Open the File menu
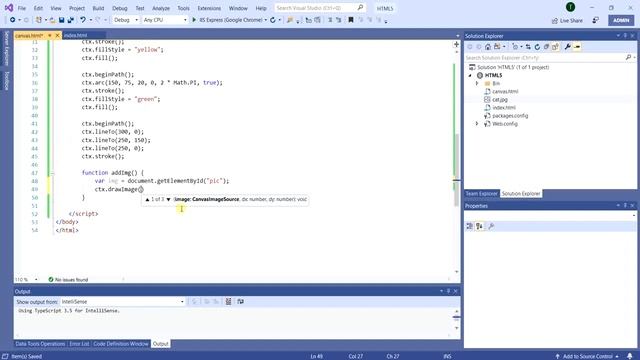The height and width of the screenshot is (360, 640). coord(22,8)
